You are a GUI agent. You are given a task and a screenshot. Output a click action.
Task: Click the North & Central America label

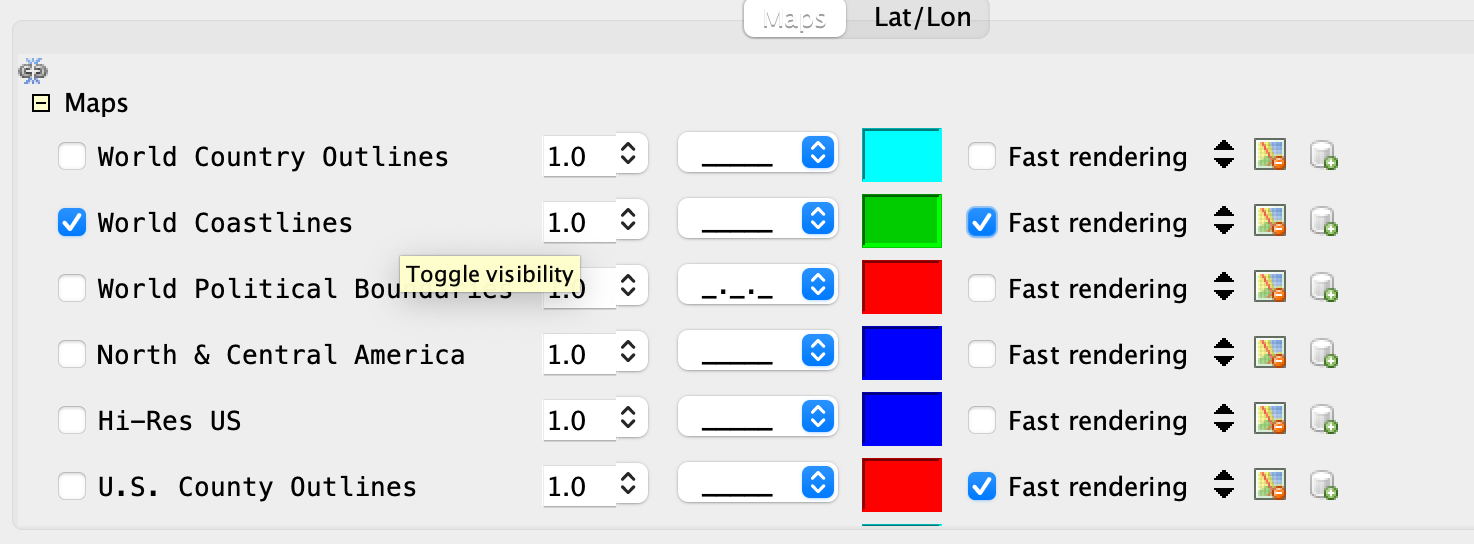(x=280, y=354)
